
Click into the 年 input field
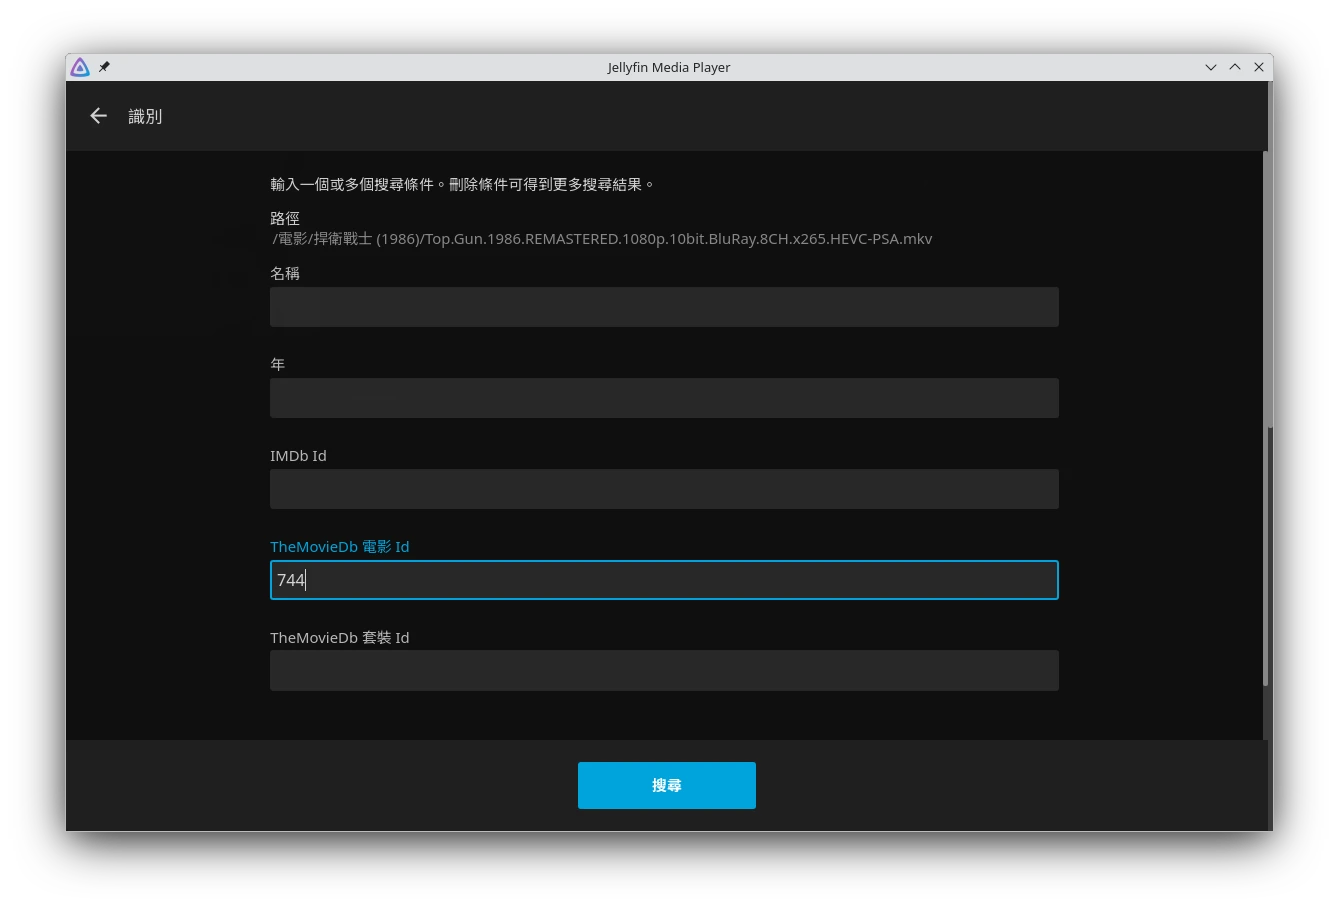tap(664, 398)
